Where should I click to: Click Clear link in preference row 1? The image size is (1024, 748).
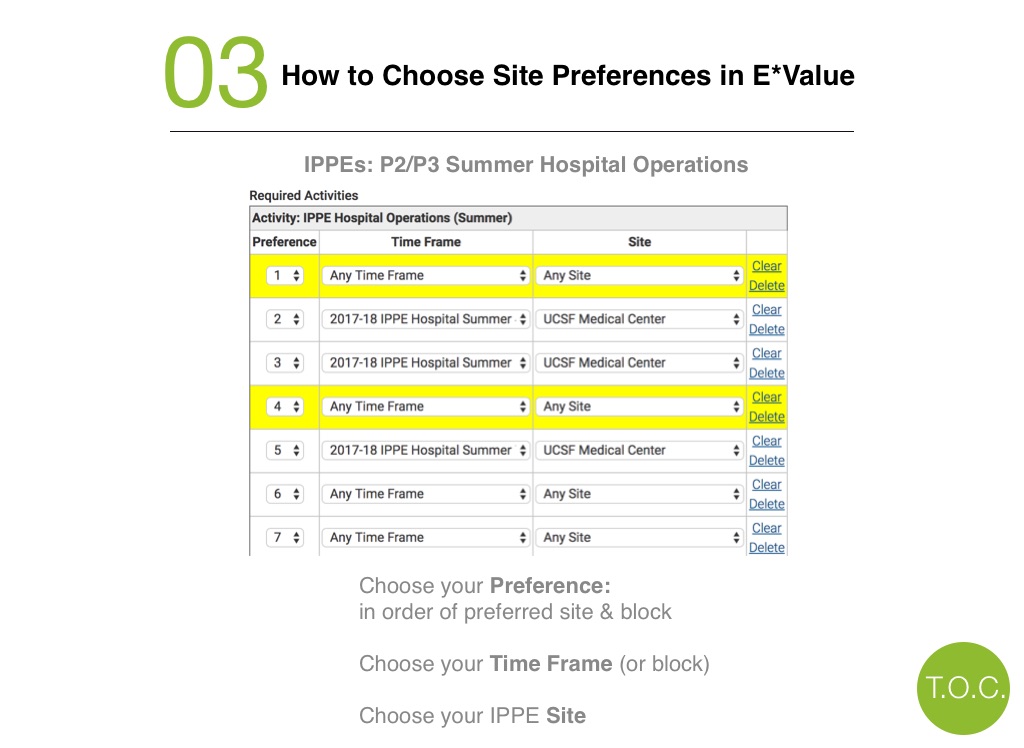(x=766, y=266)
